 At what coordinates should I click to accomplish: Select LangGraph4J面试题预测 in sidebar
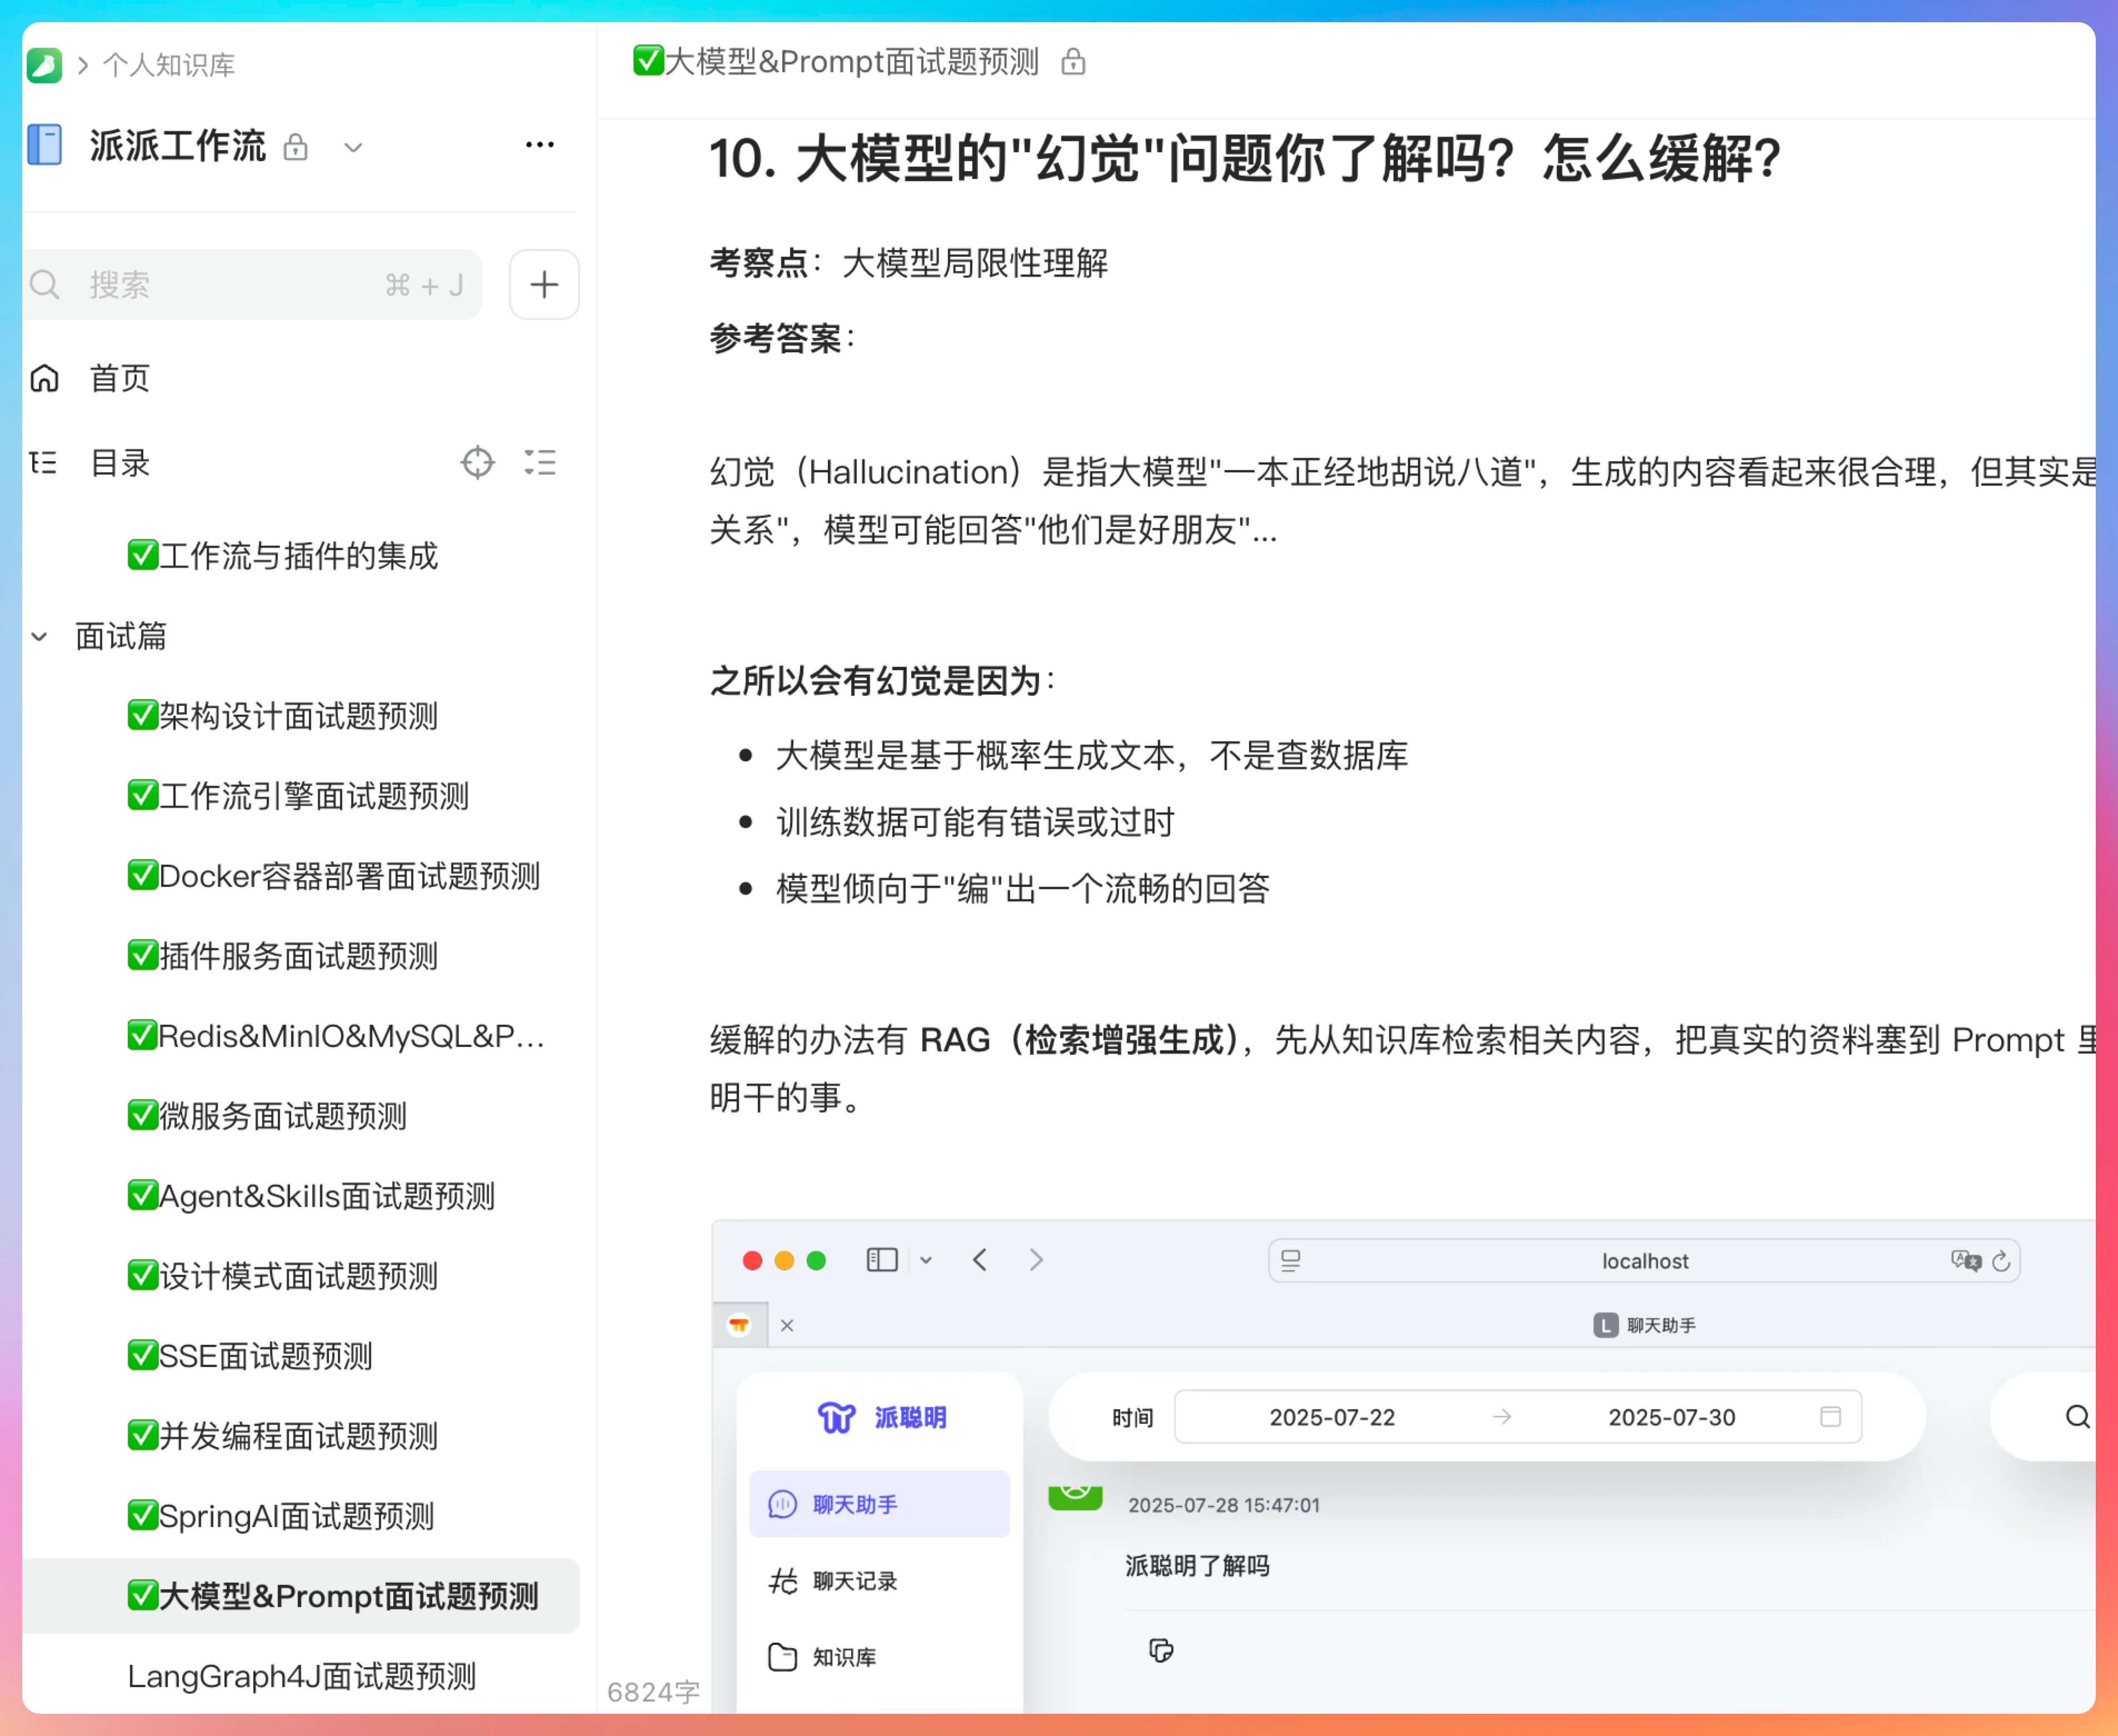click(x=301, y=1676)
